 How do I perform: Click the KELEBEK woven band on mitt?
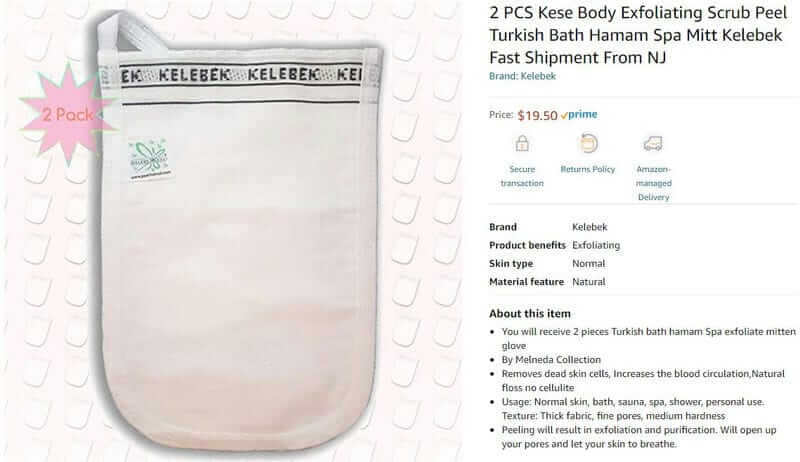[x=241, y=75]
